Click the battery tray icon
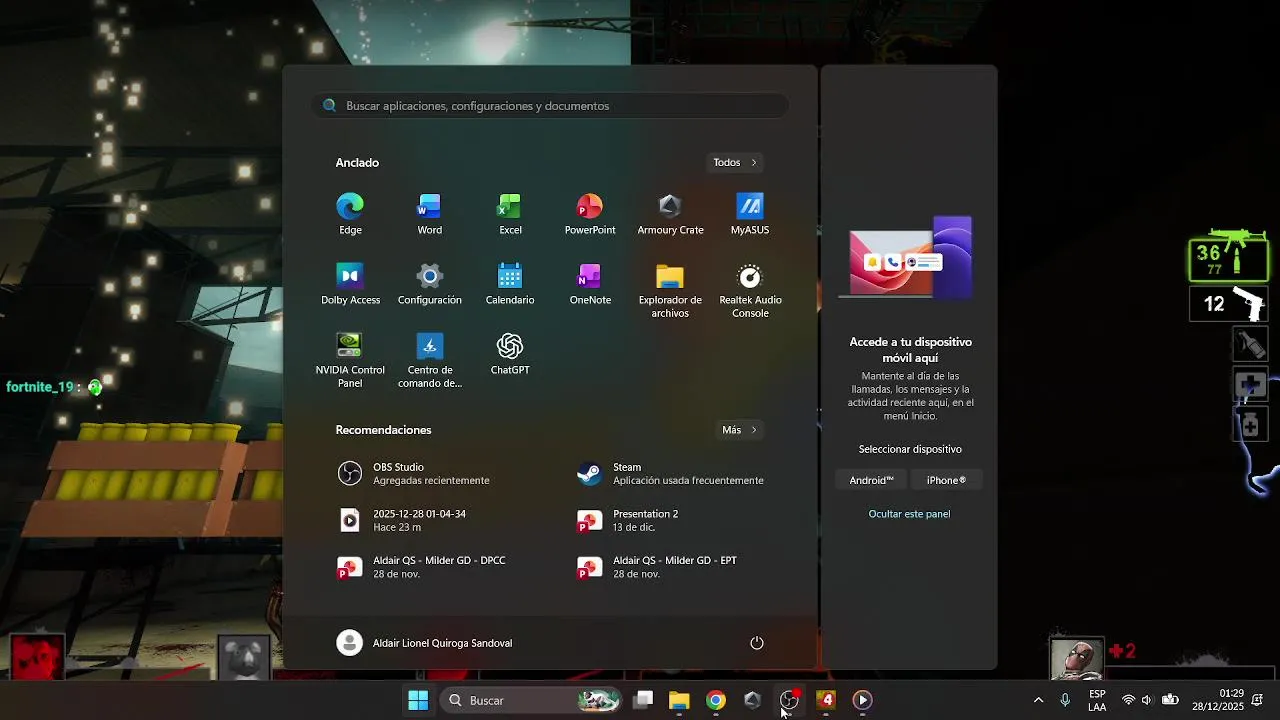This screenshot has width=1280, height=720. (x=1169, y=700)
